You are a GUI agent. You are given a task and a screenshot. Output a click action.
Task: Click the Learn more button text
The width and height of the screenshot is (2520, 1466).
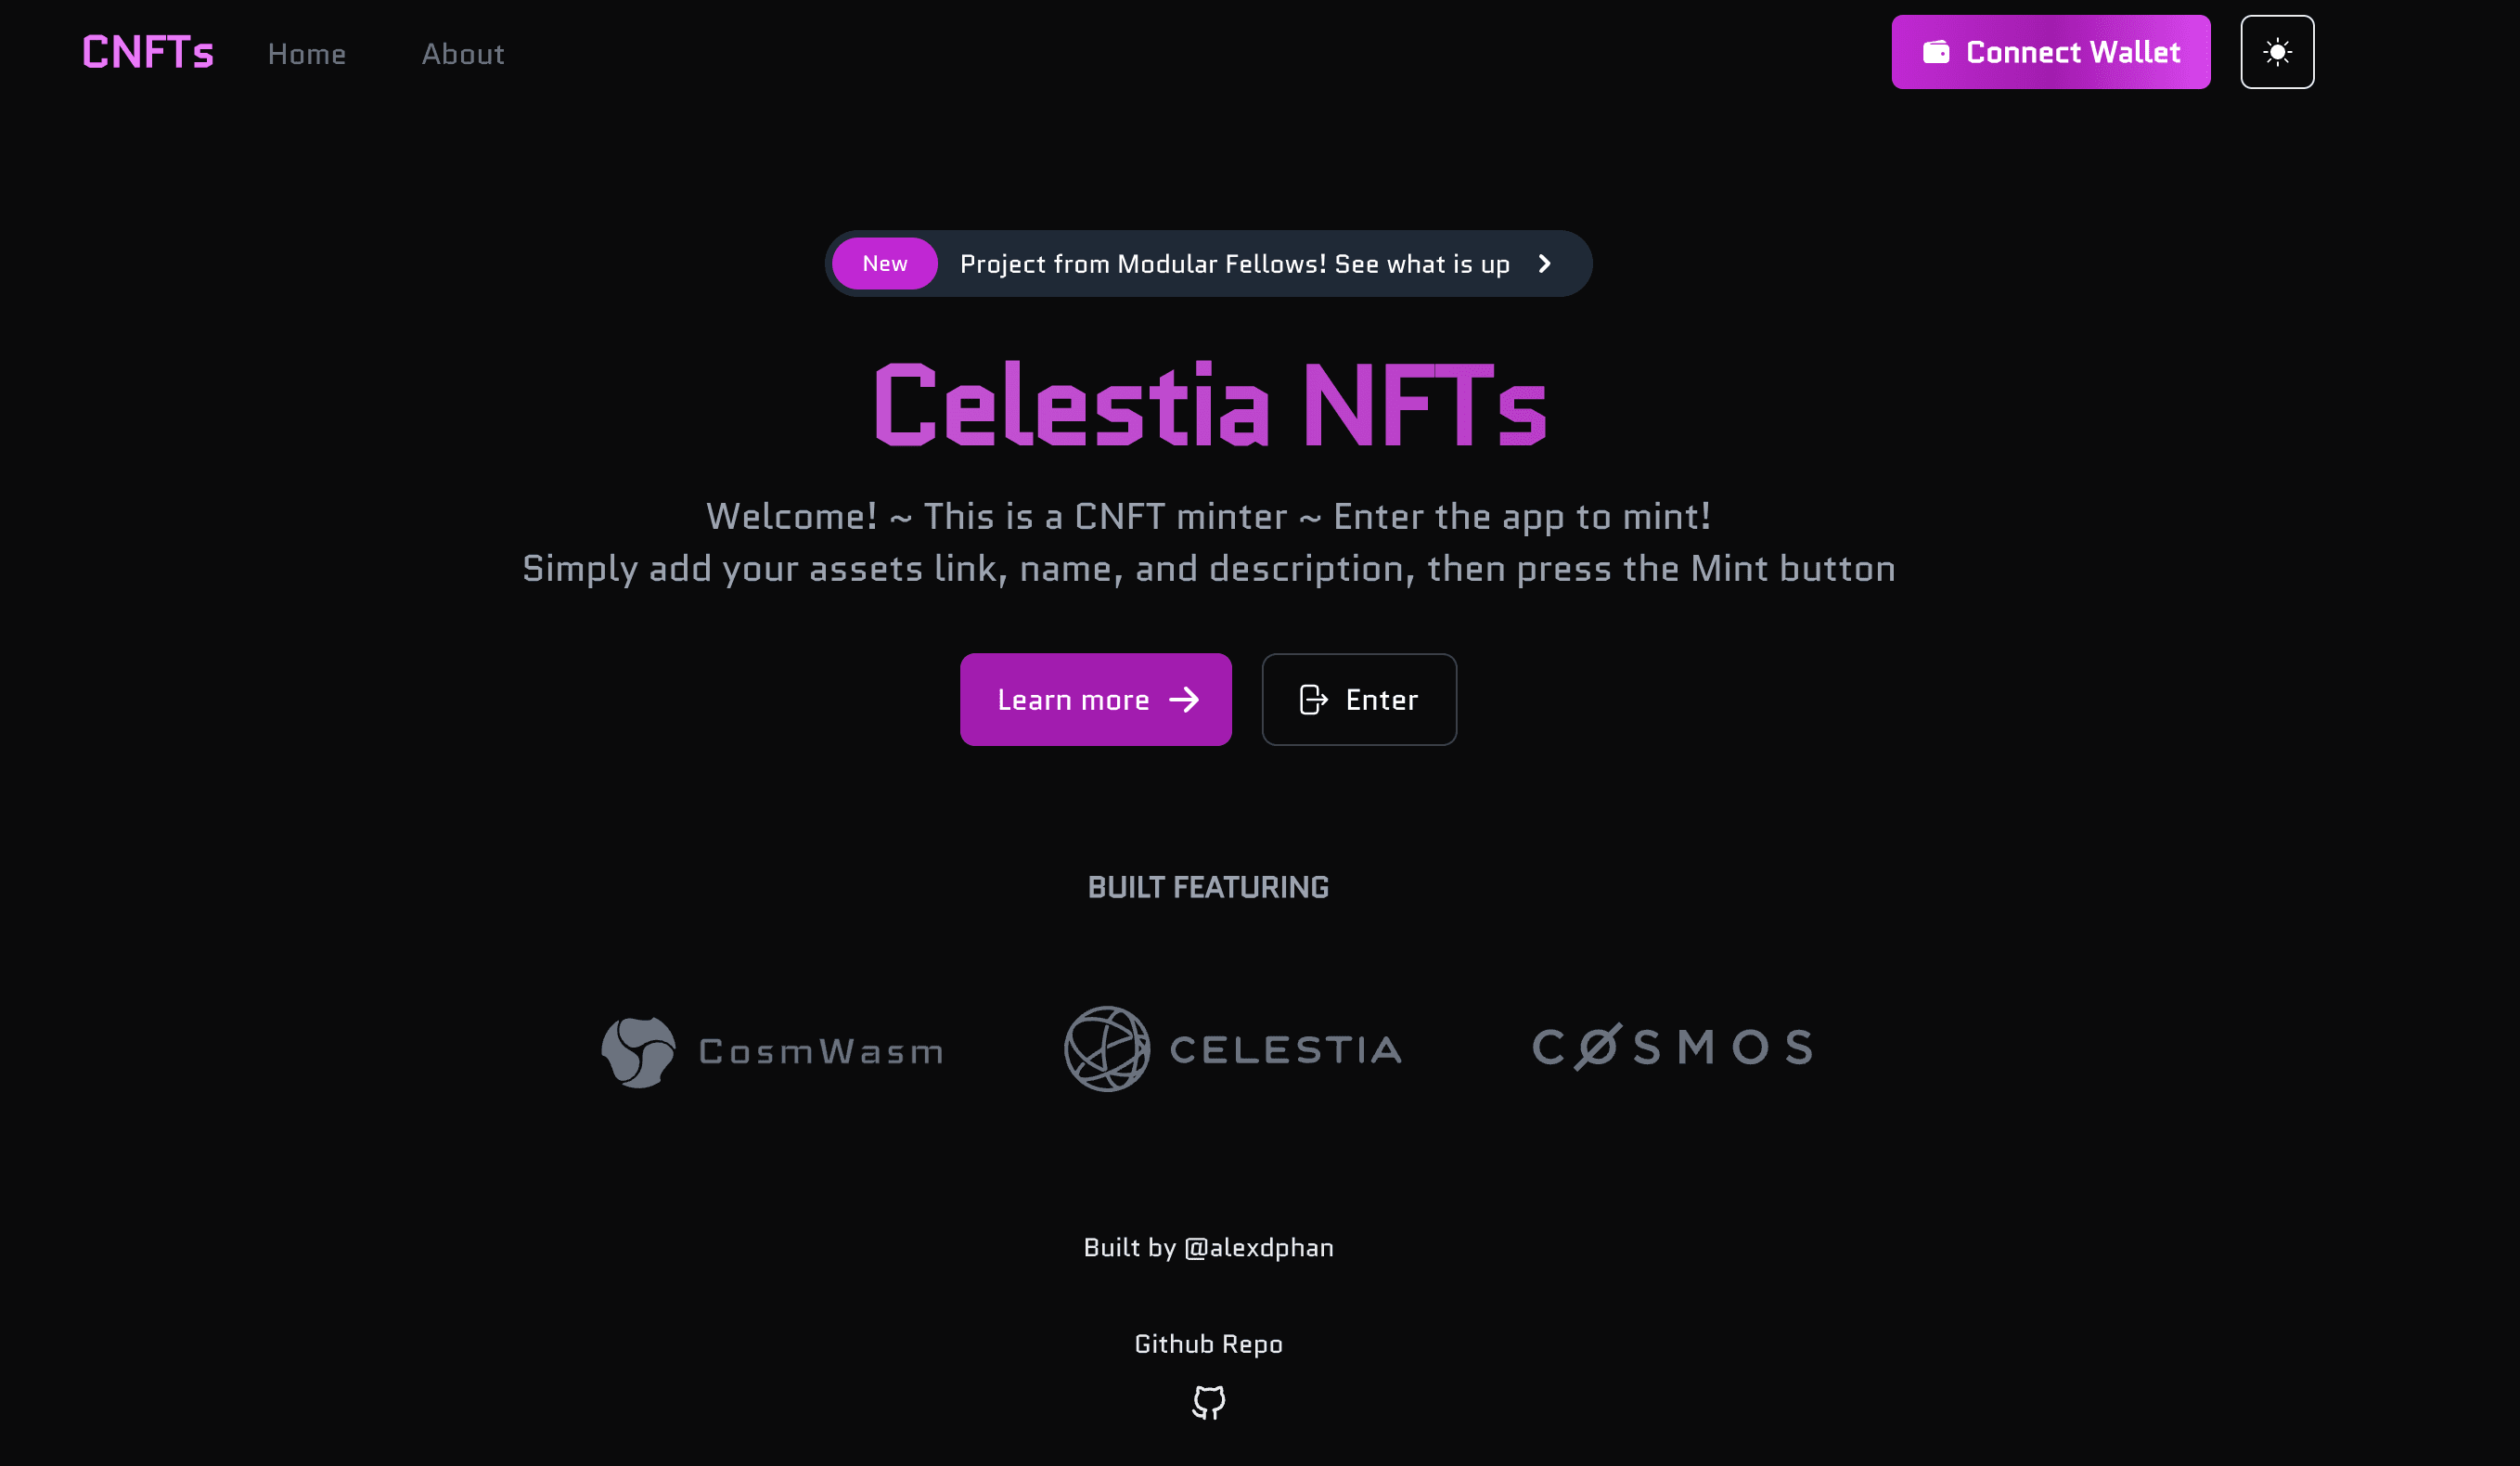(1073, 700)
